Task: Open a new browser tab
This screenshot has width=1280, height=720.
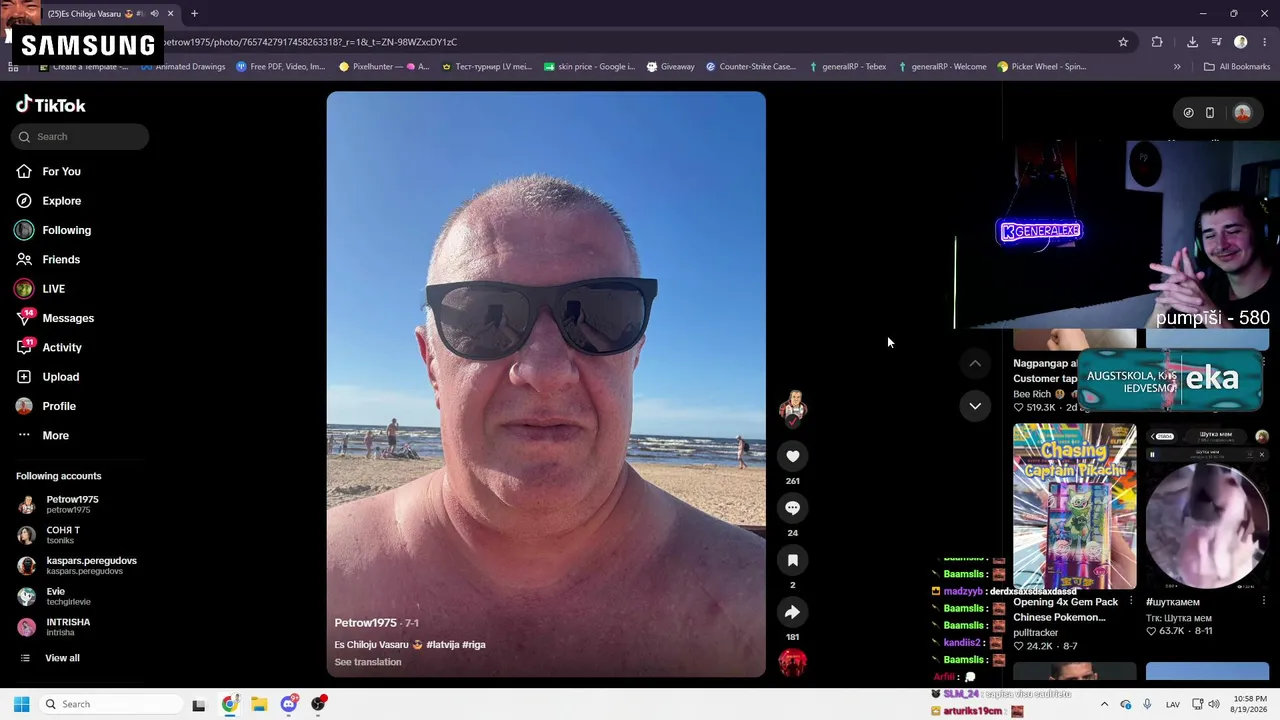Action: click(x=194, y=14)
